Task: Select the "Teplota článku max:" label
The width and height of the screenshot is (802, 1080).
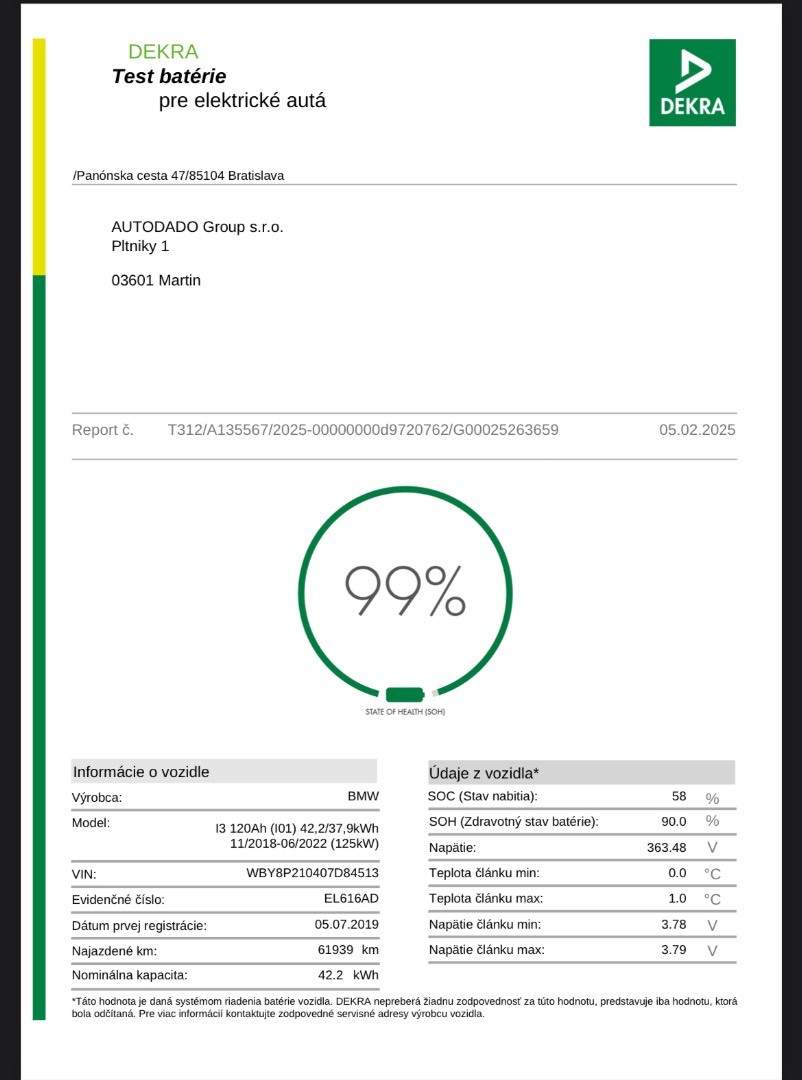Action: (486, 899)
